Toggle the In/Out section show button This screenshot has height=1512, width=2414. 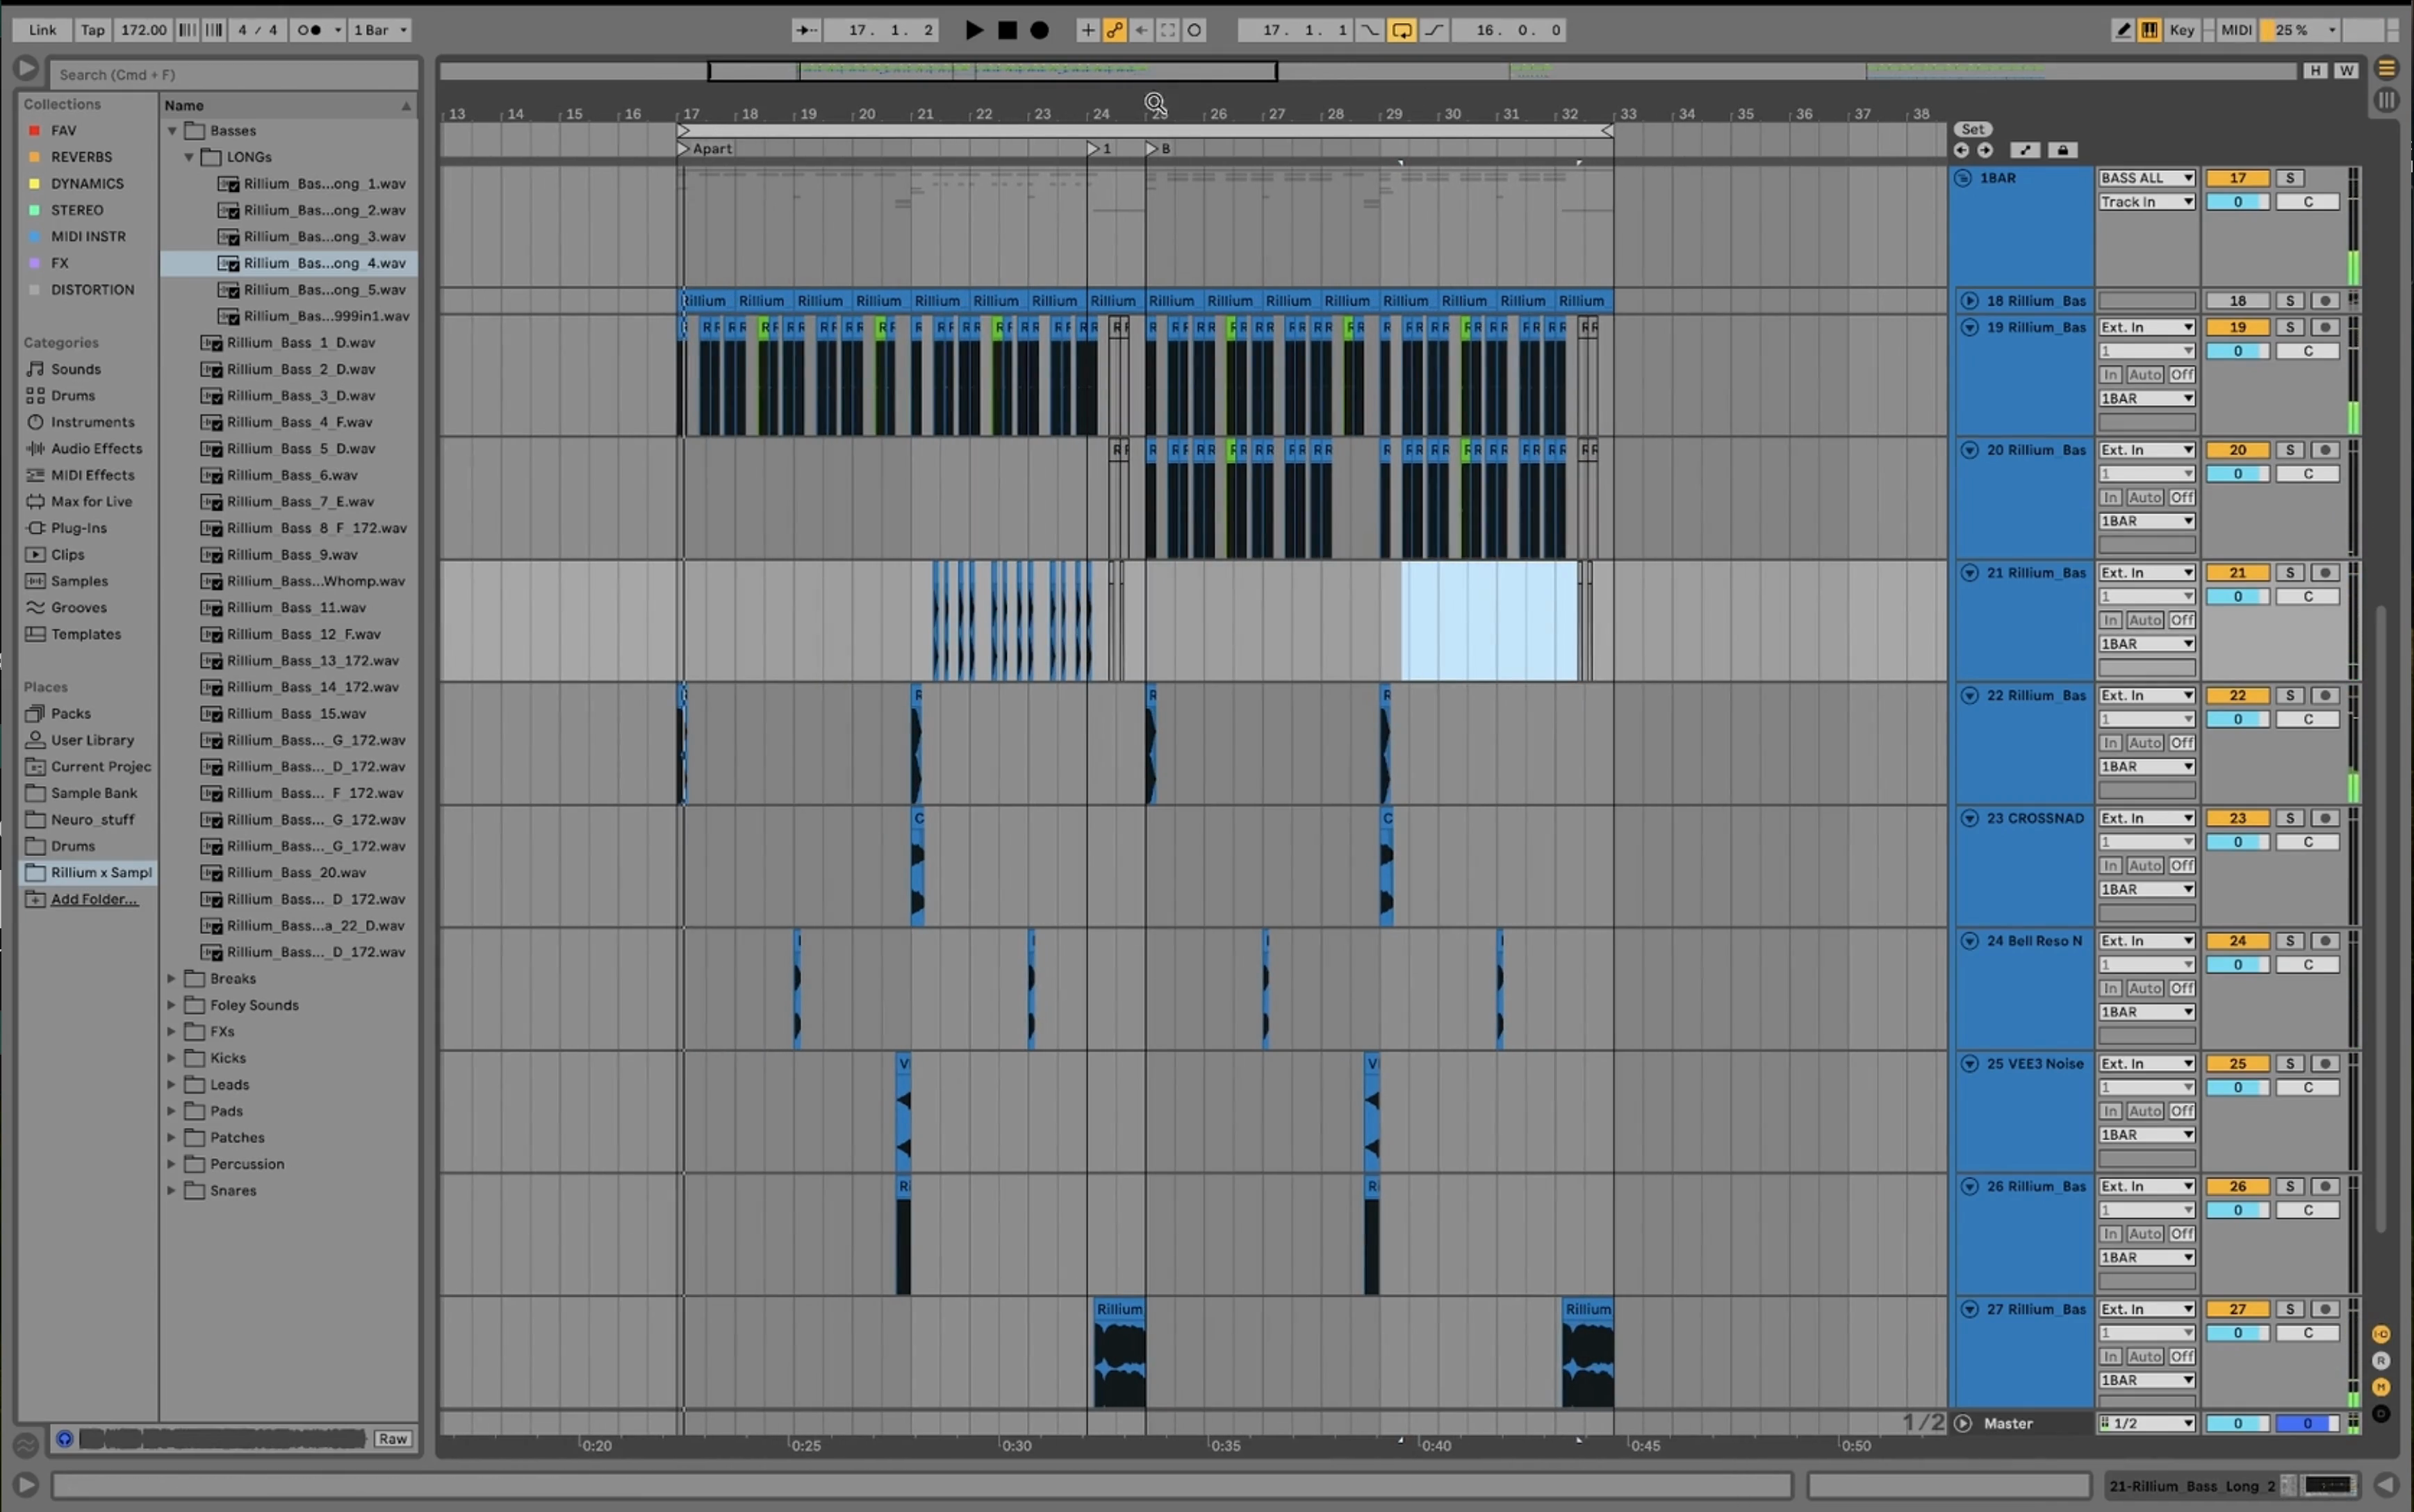[2381, 1334]
